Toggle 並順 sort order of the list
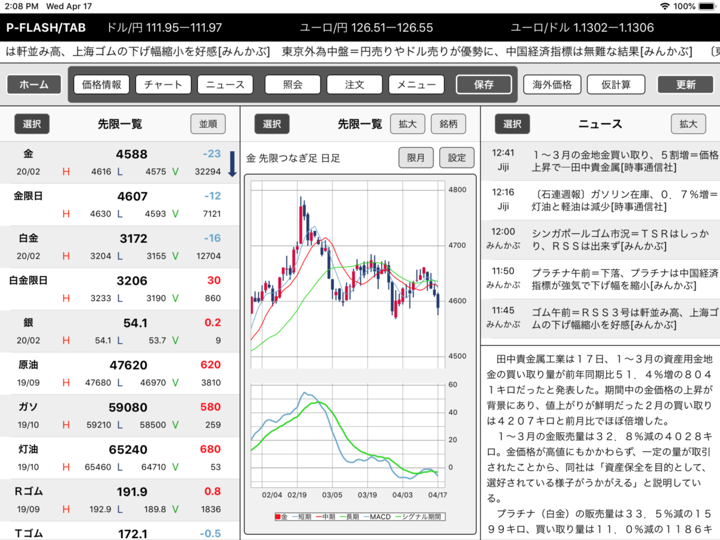 (208, 124)
